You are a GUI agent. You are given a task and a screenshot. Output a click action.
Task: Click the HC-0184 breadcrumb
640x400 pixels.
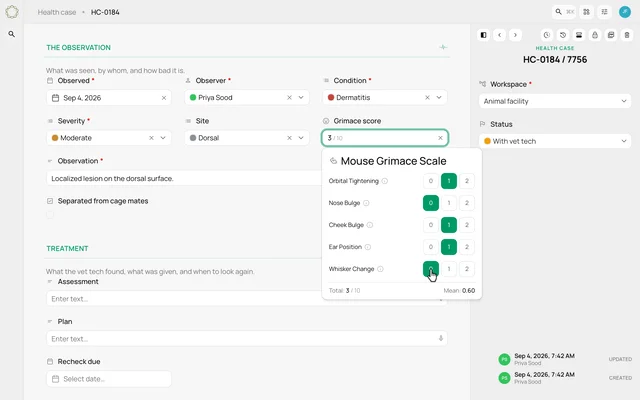click(105, 12)
